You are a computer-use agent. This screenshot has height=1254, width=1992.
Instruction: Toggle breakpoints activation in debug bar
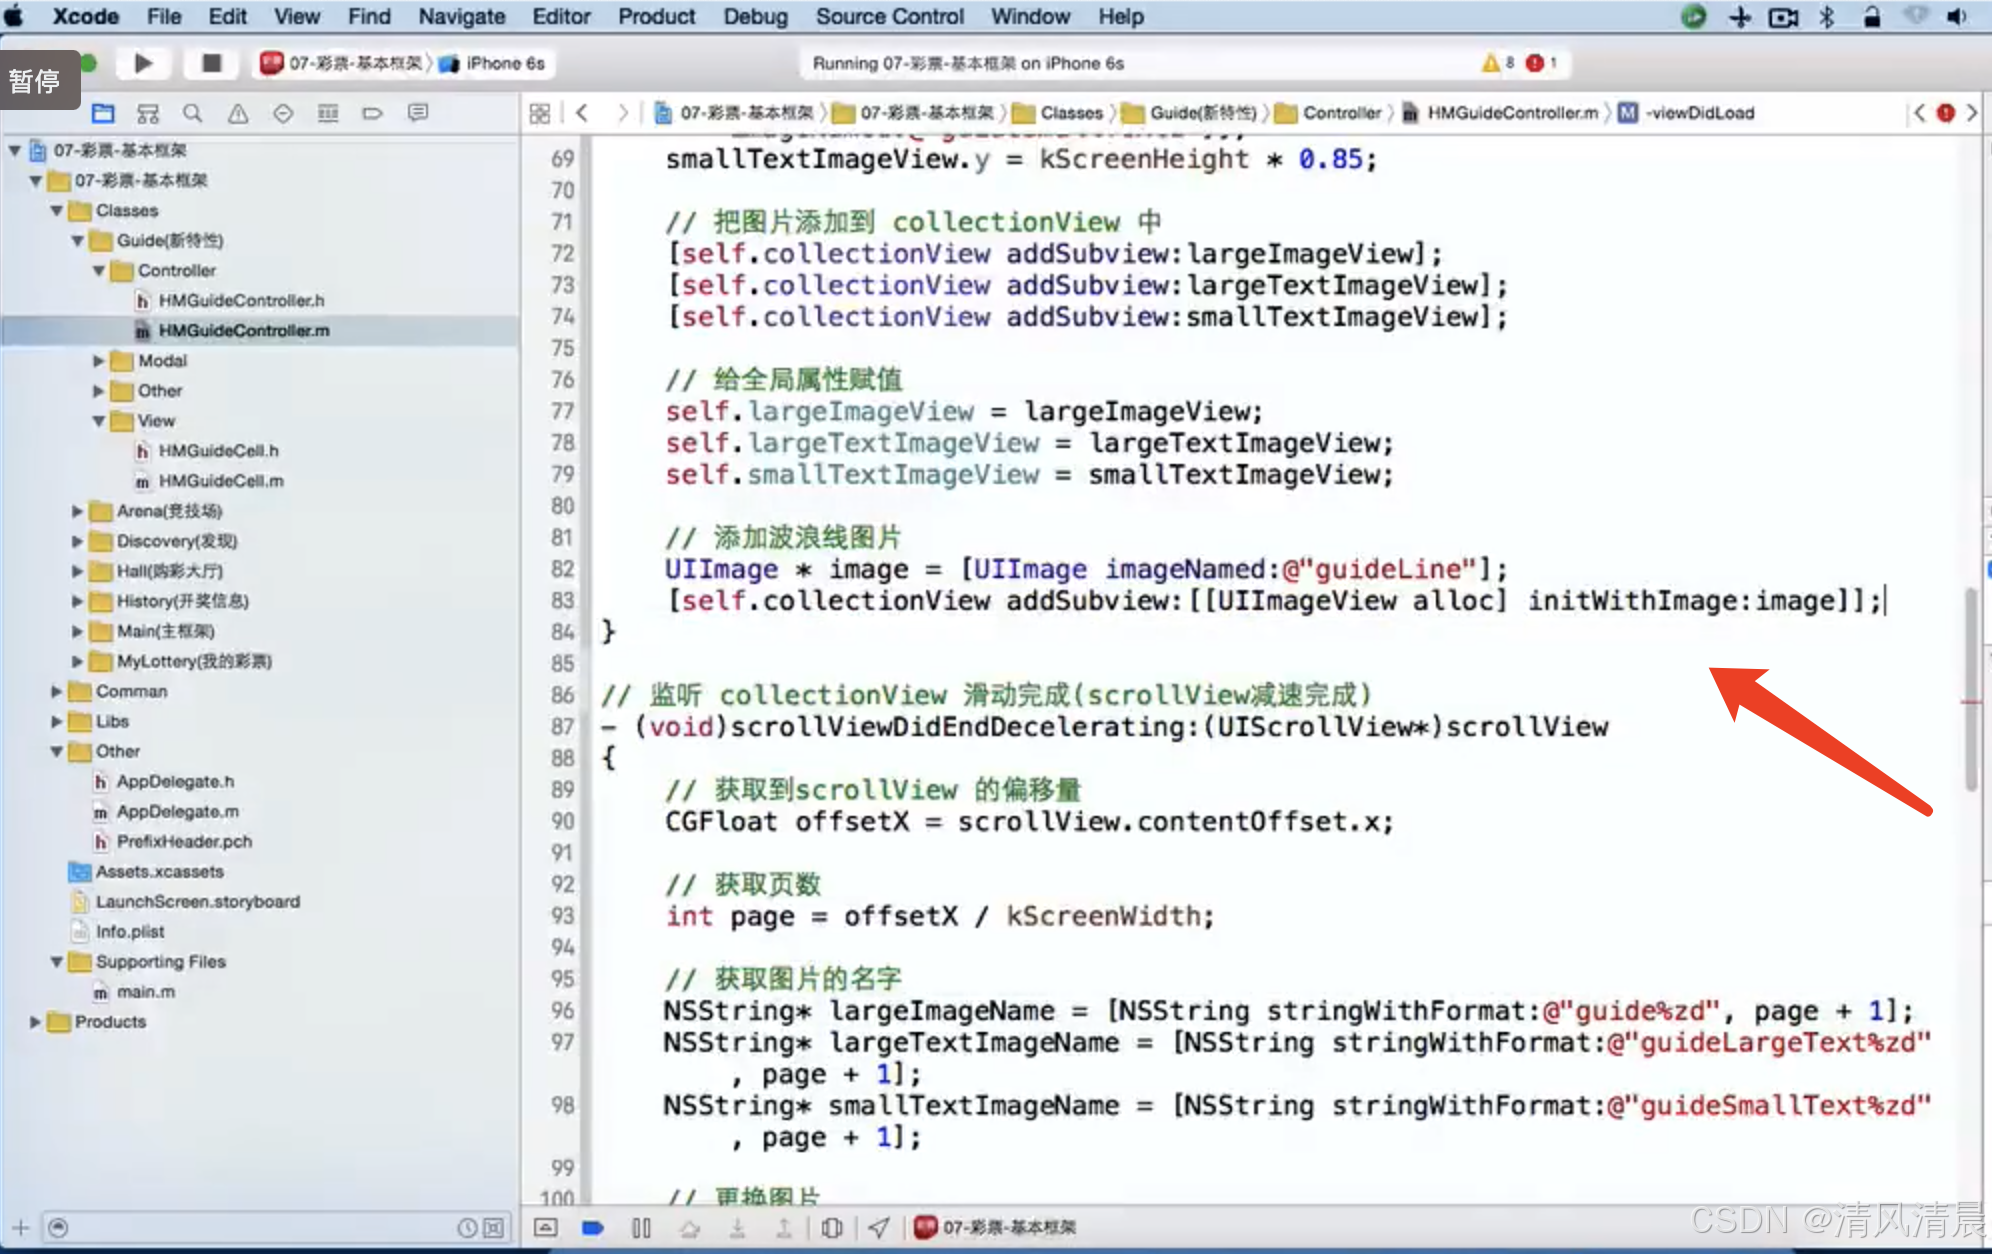(593, 1227)
